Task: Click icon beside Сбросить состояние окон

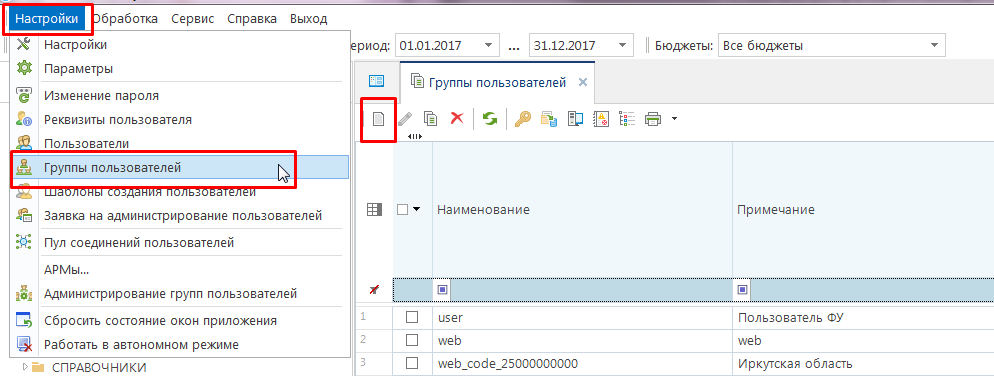Action: click(23, 320)
